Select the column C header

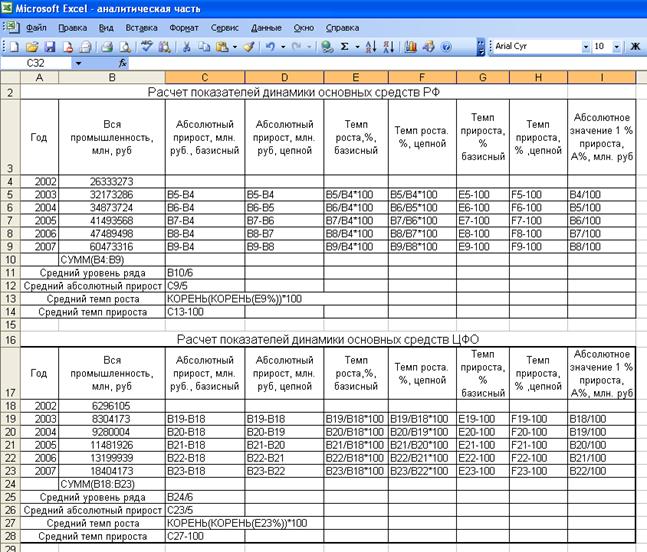pos(204,78)
